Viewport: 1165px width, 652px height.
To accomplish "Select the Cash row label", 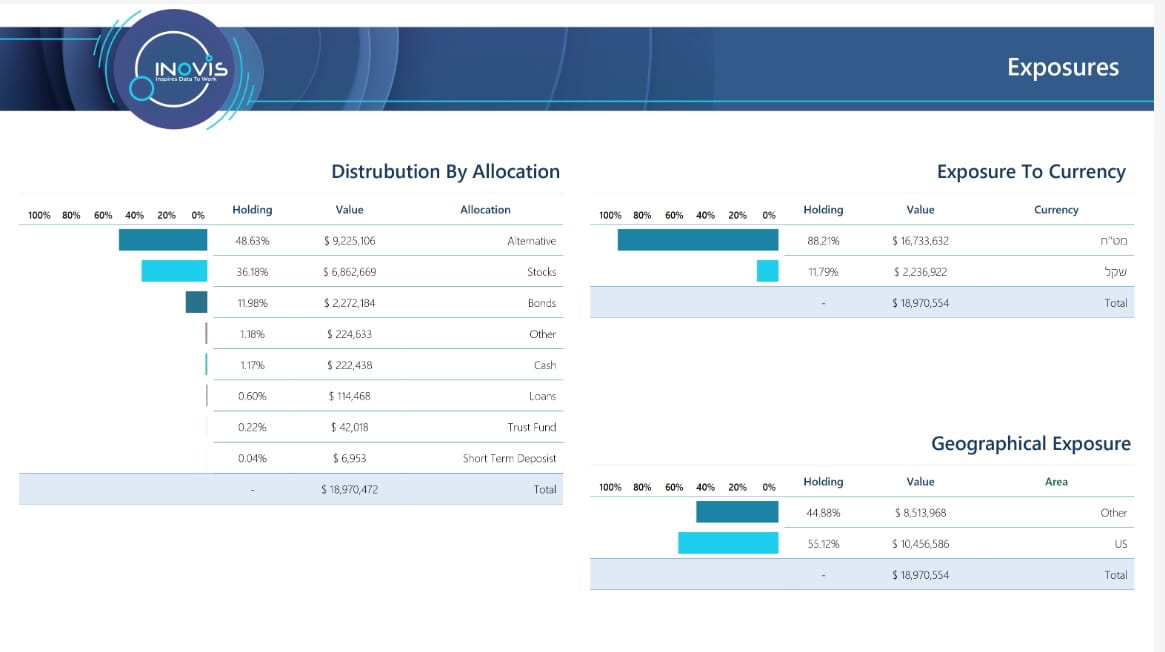I will click(544, 365).
